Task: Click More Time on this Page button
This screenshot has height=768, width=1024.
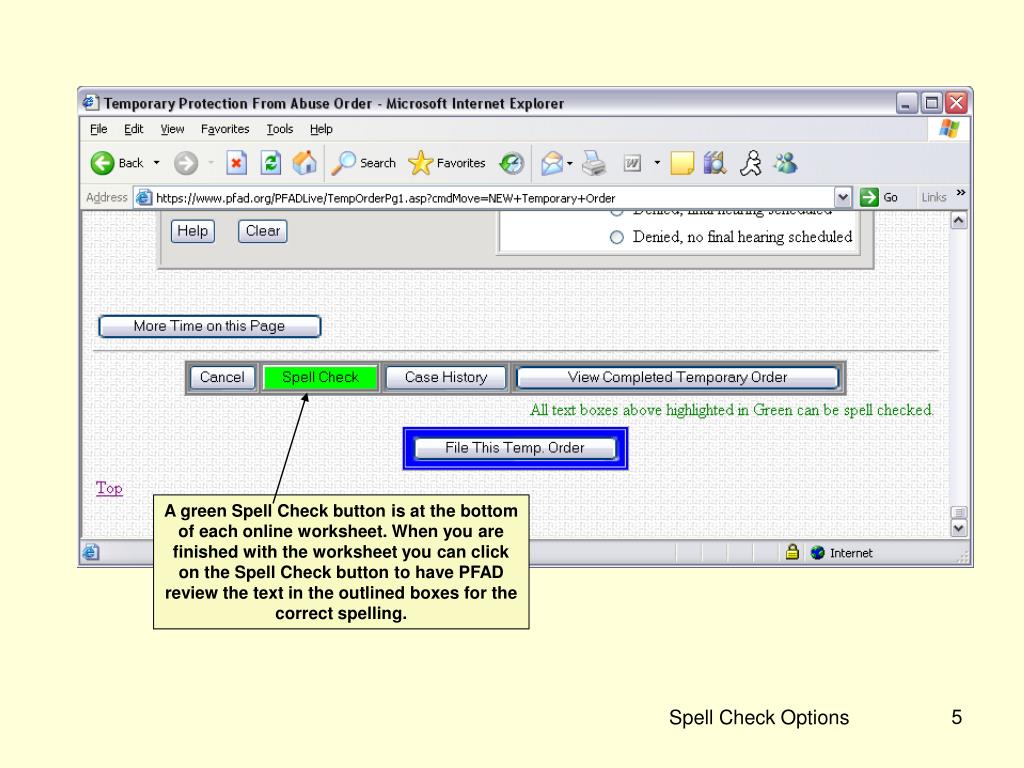Action: click(x=209, y=326)
